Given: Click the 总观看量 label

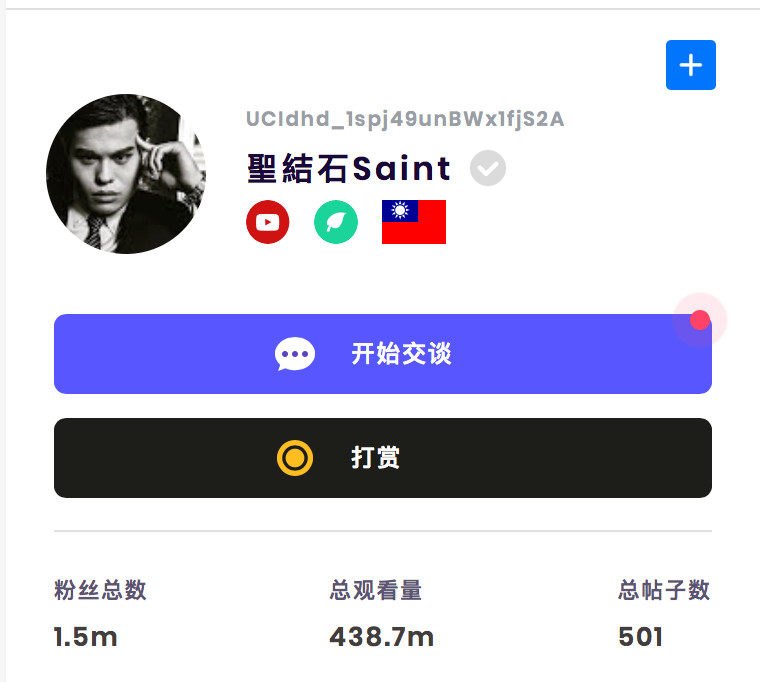Looking at the screenshot, I should pos(376,590).
